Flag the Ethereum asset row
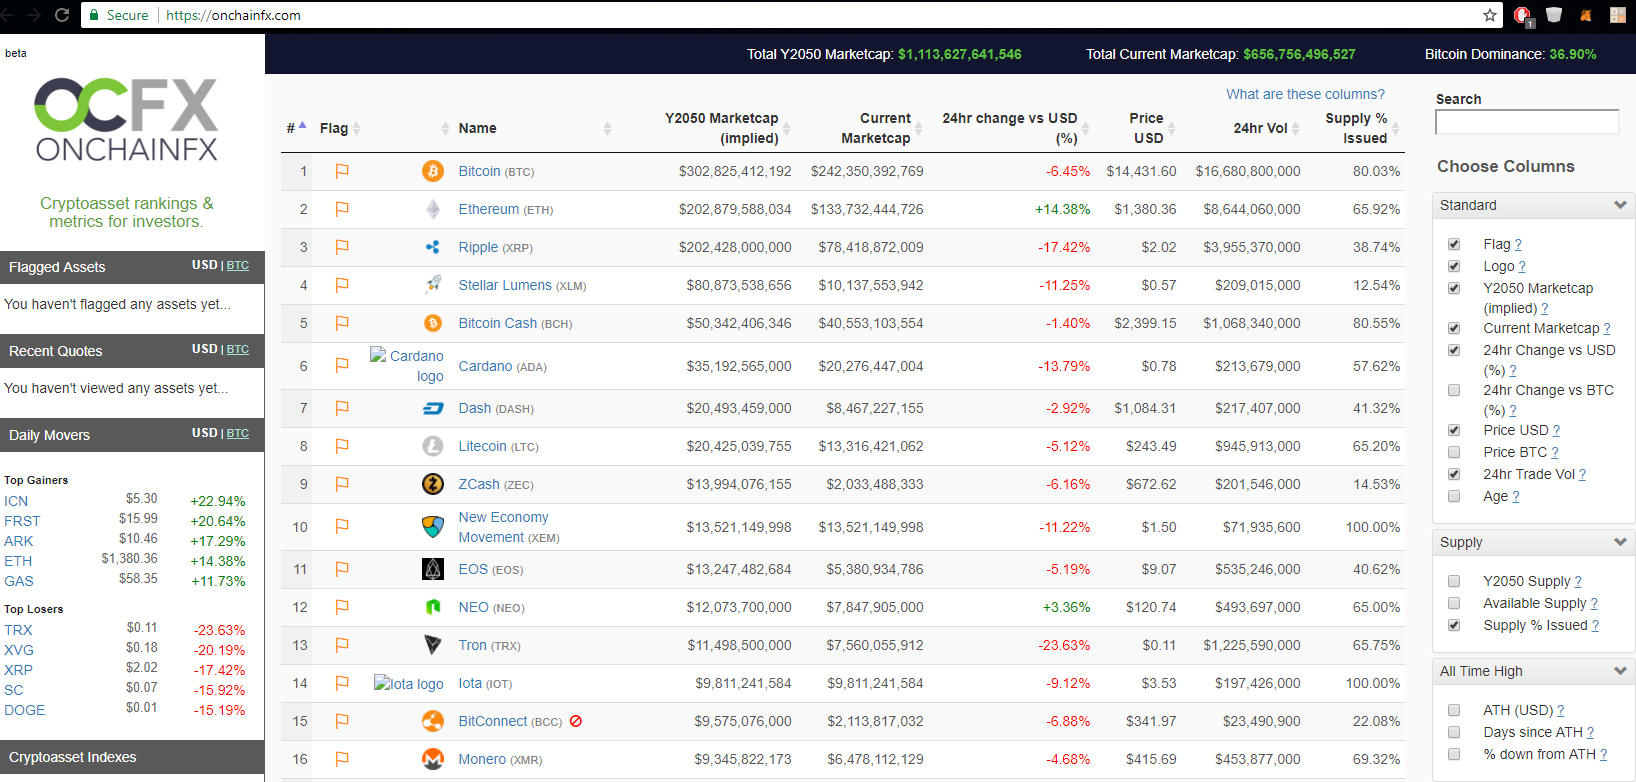 click(342, 209)
